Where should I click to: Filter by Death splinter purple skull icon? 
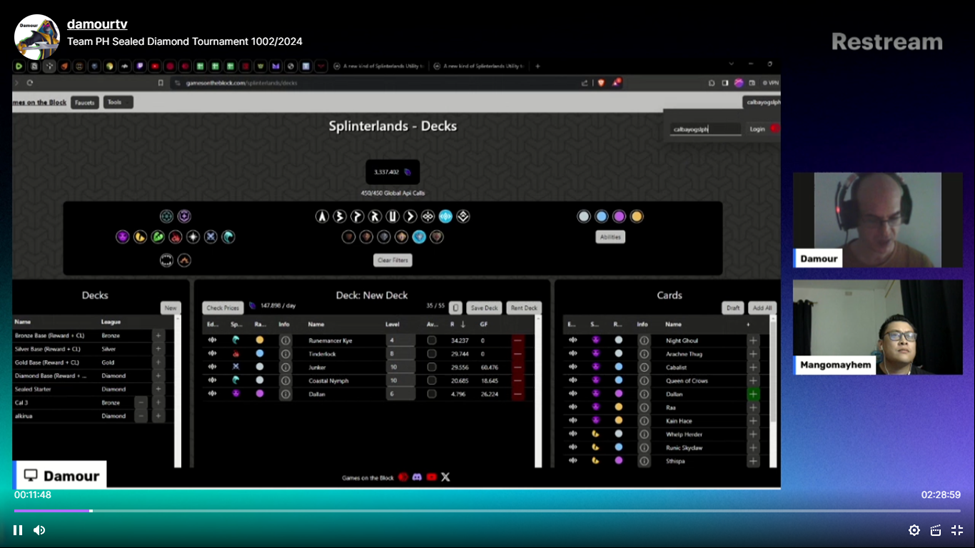tap(122, 237)
